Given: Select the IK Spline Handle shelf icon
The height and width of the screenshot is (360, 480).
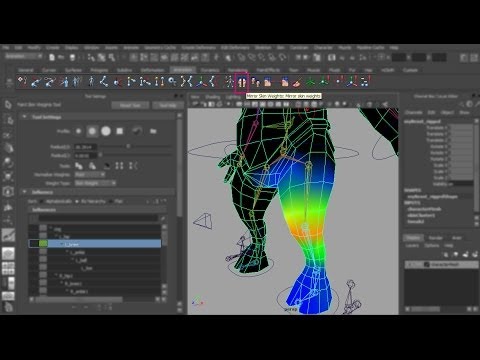Looking at the screenshot, I should pyautogui.click(x=50, y=82).
